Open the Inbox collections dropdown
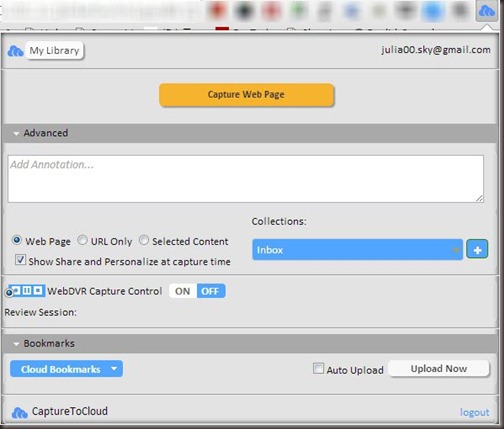Screen dimensions: 504x429 [357, 249]
